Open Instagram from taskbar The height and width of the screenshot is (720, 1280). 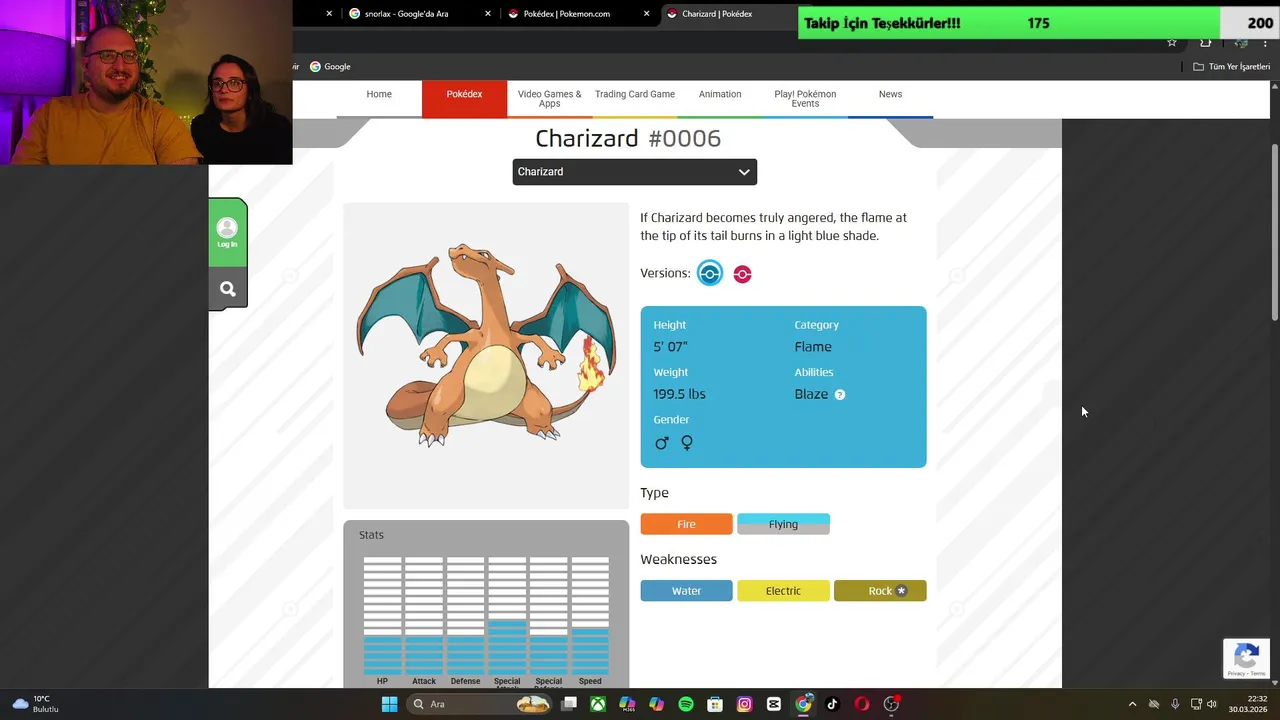744,704
